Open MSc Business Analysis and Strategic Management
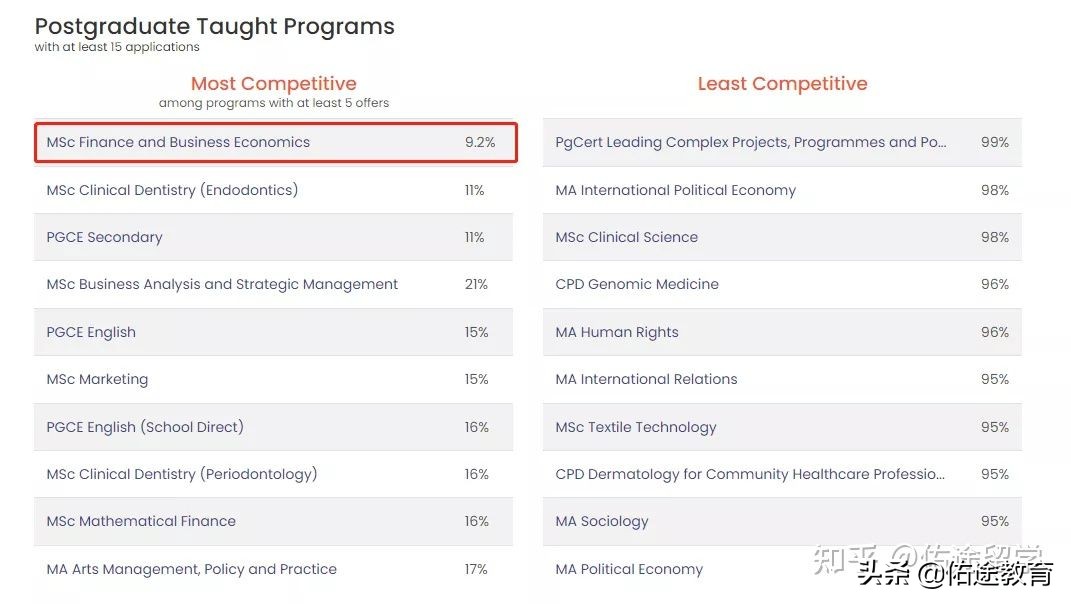1071x604 pixels. [x=222, y=284]
